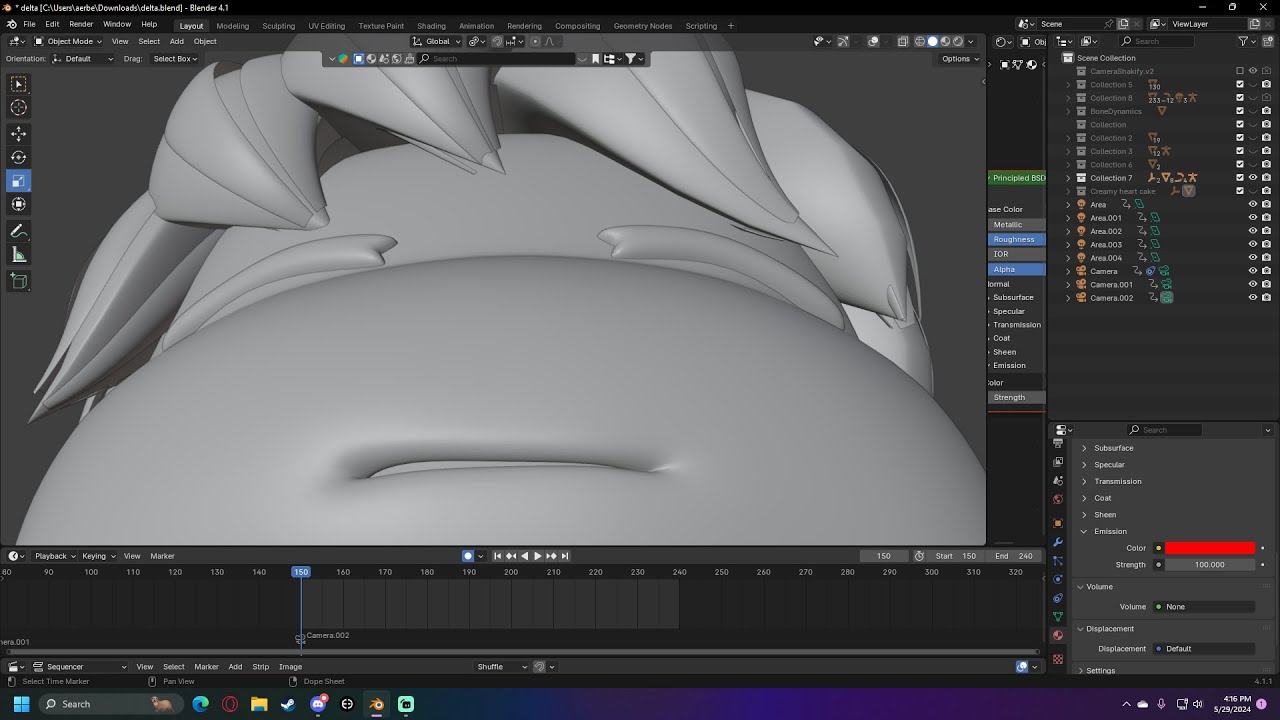Click the Play animation button

(x=537, y=556)
